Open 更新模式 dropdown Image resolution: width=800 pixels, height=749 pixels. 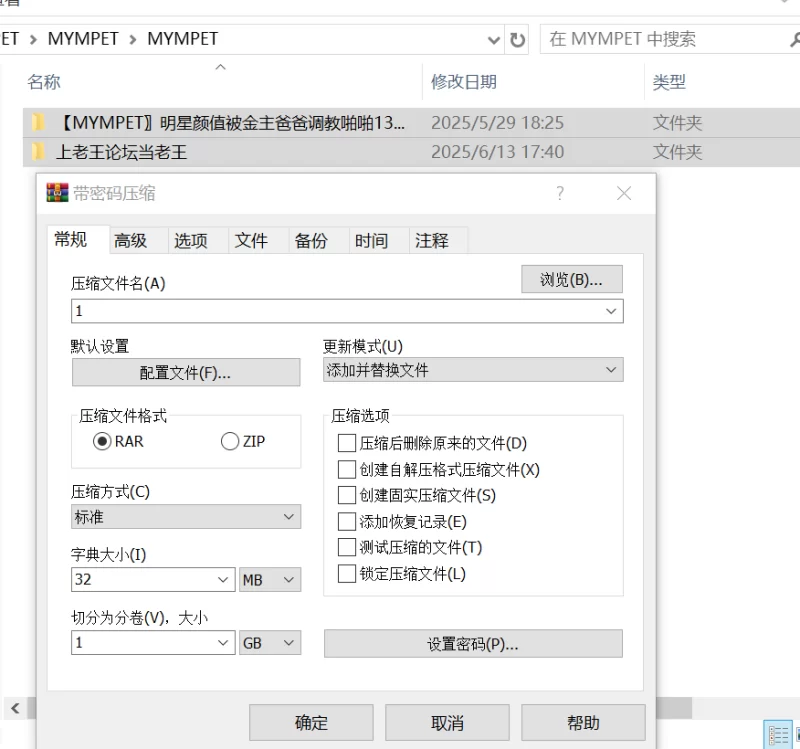pos(473,370)
